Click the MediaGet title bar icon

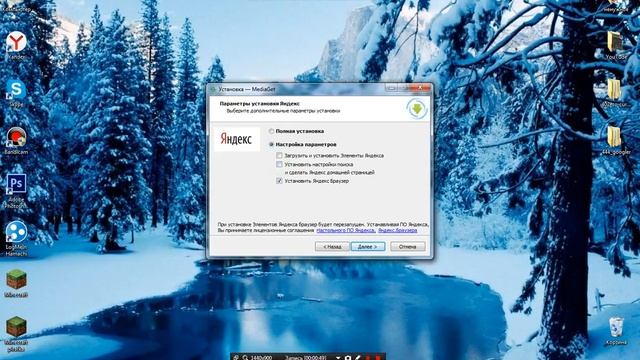pyautogui.click(x=213, y=89)
